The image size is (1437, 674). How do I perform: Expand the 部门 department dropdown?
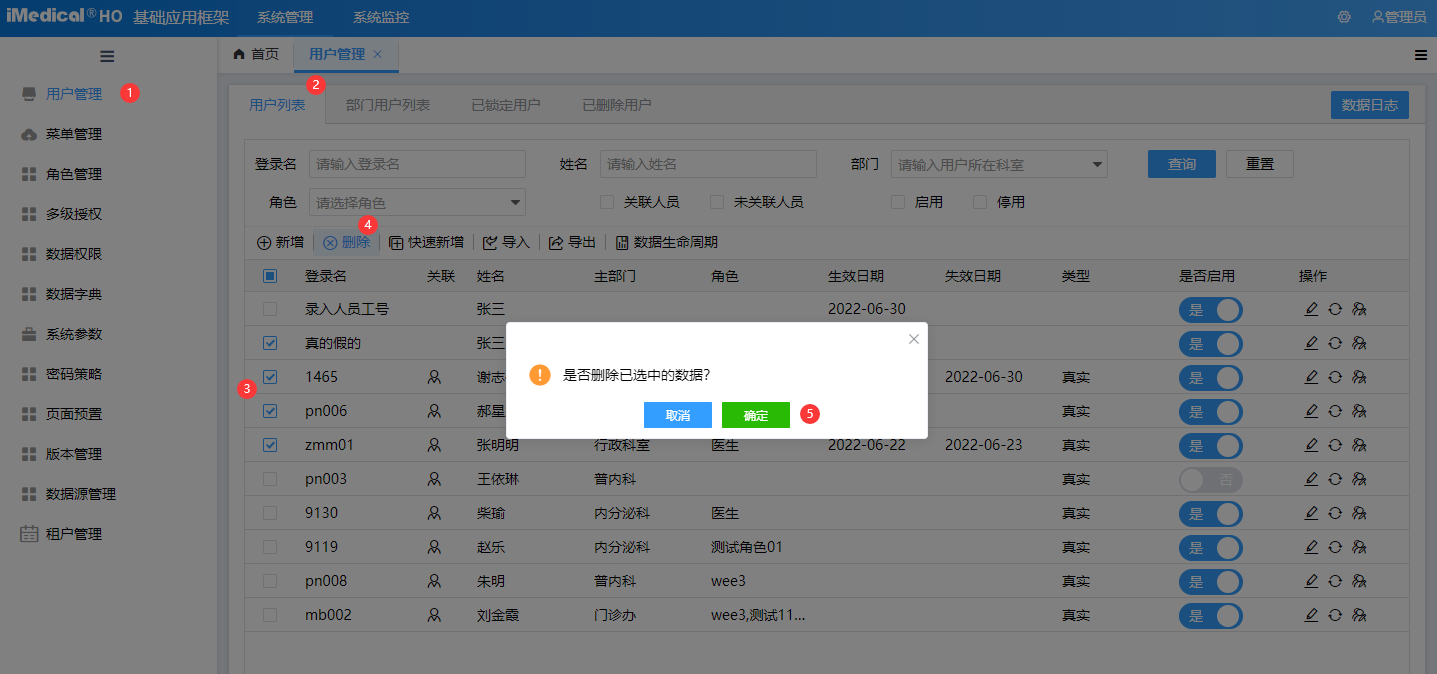1000,163
